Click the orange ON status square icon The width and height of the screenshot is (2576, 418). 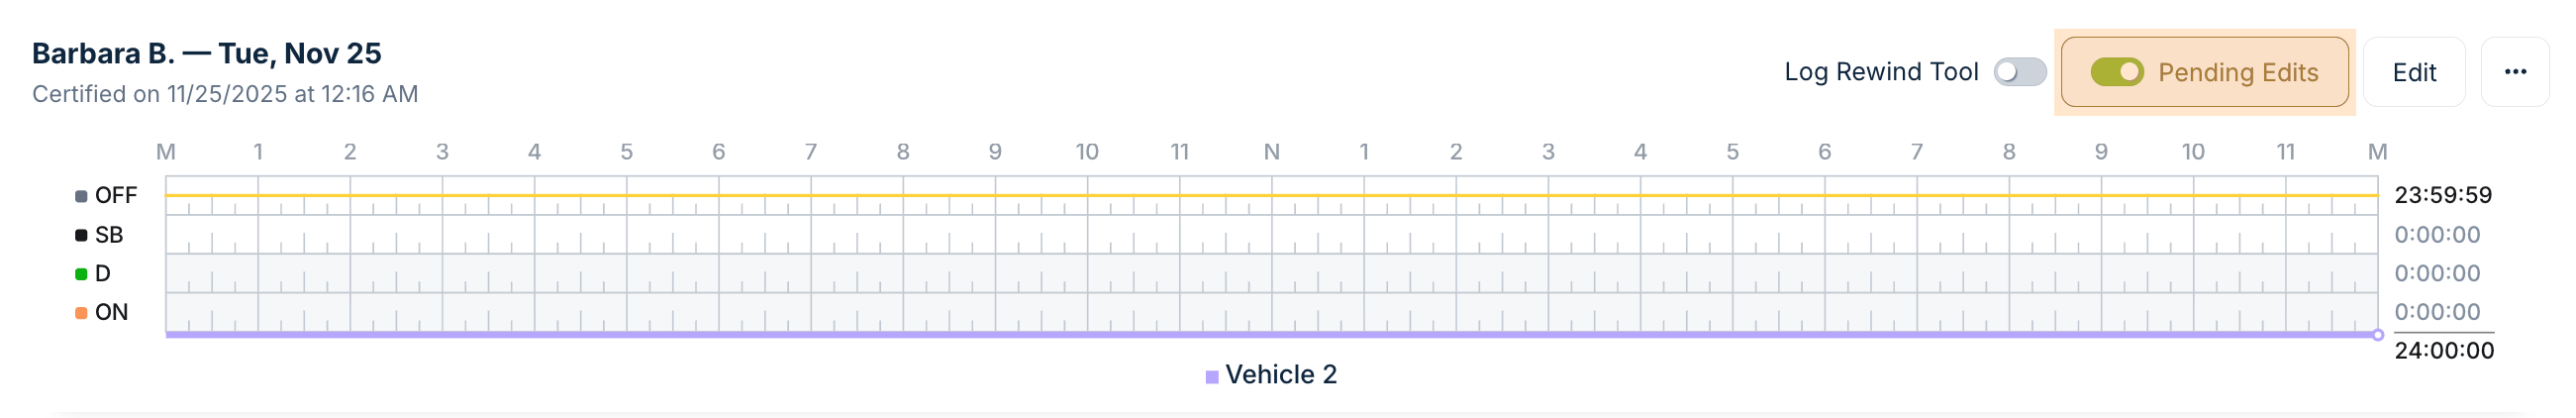81,313
